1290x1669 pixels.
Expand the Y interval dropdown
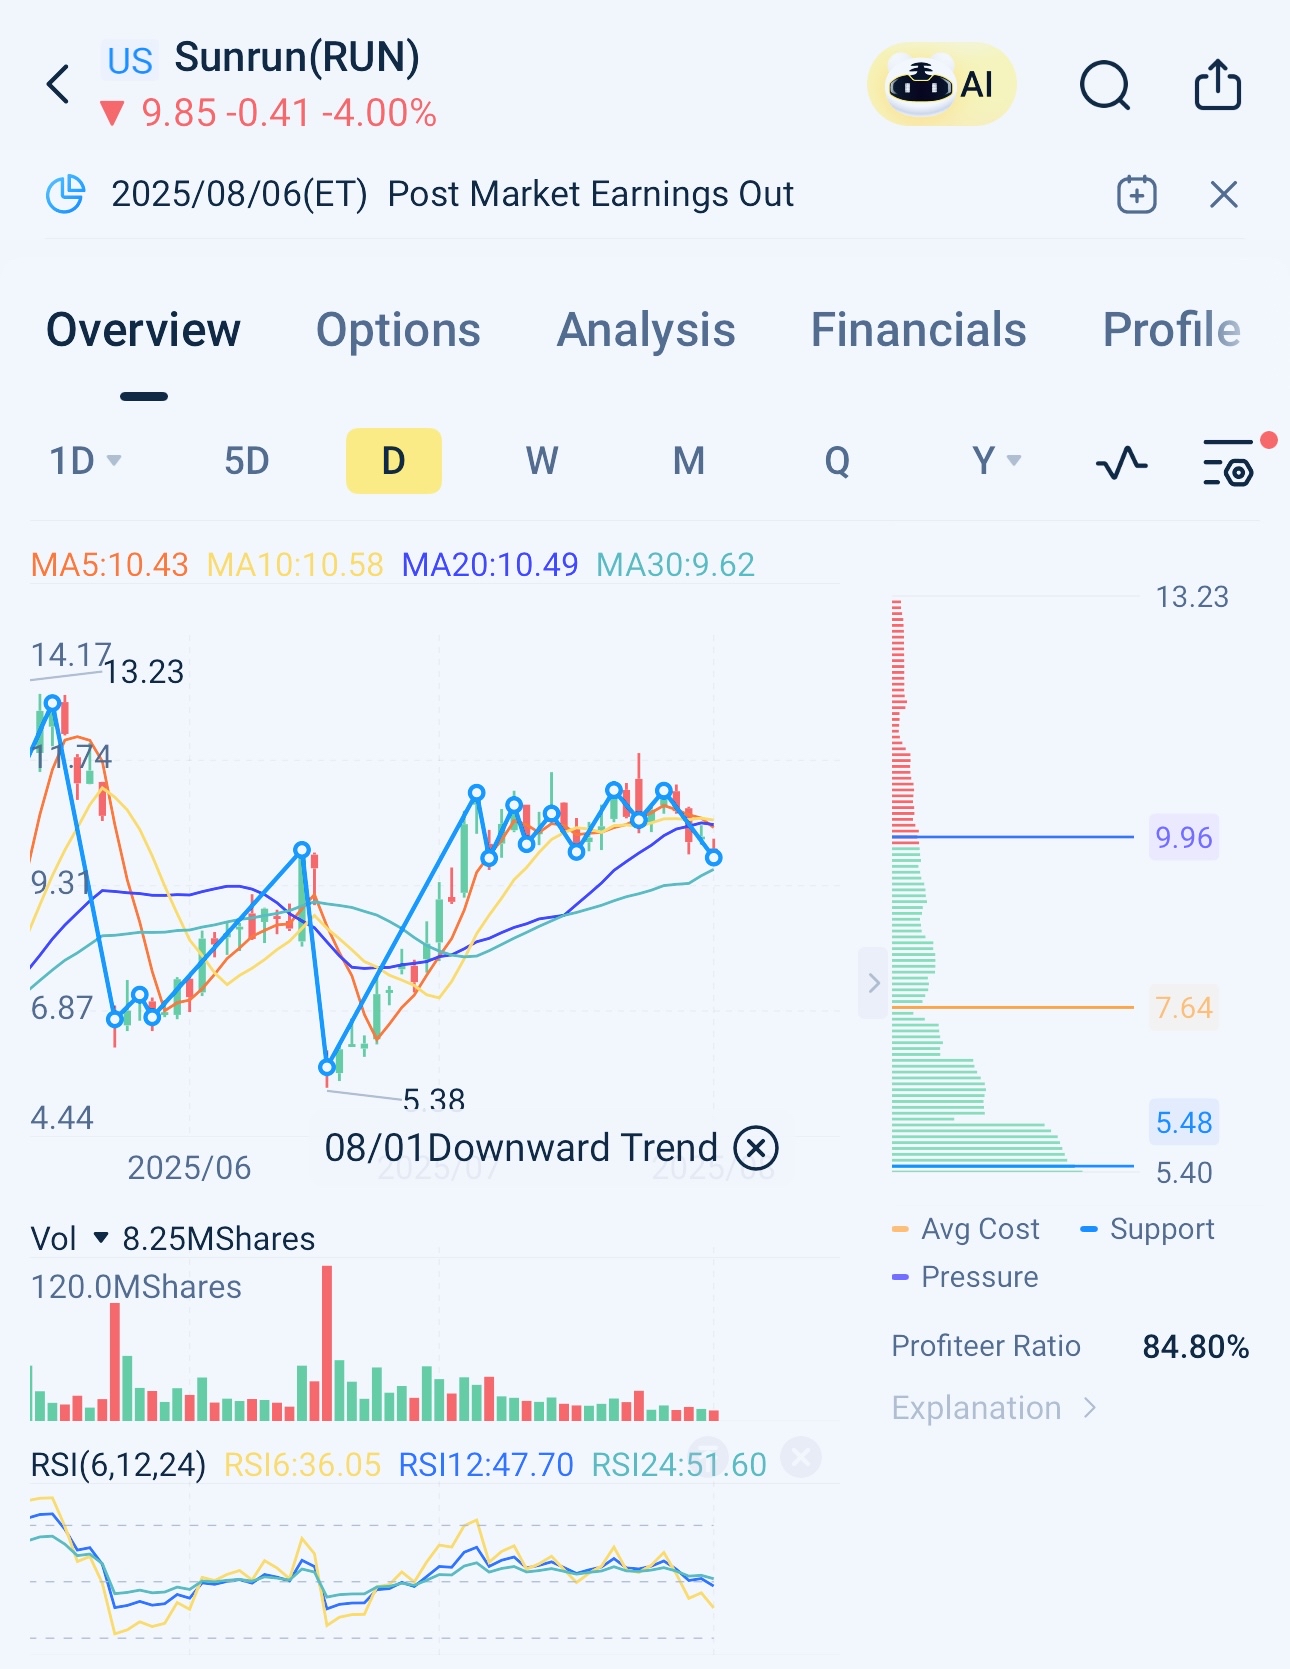click(996, 461)
